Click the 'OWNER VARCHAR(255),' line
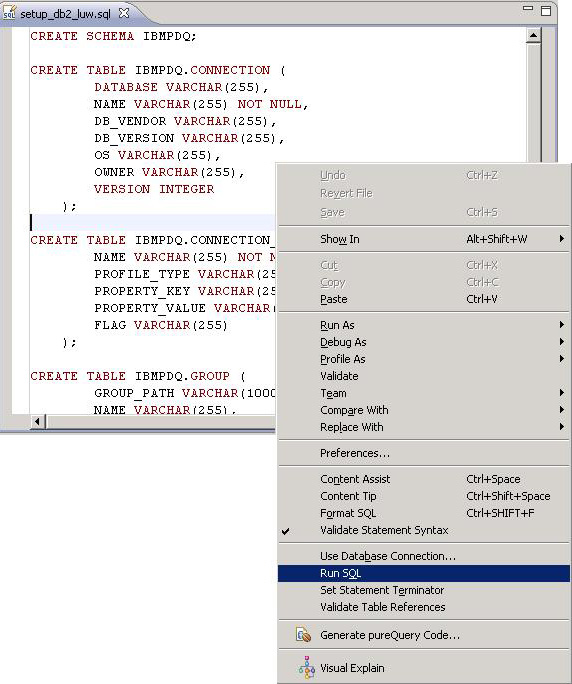 (x=169, y=172)
